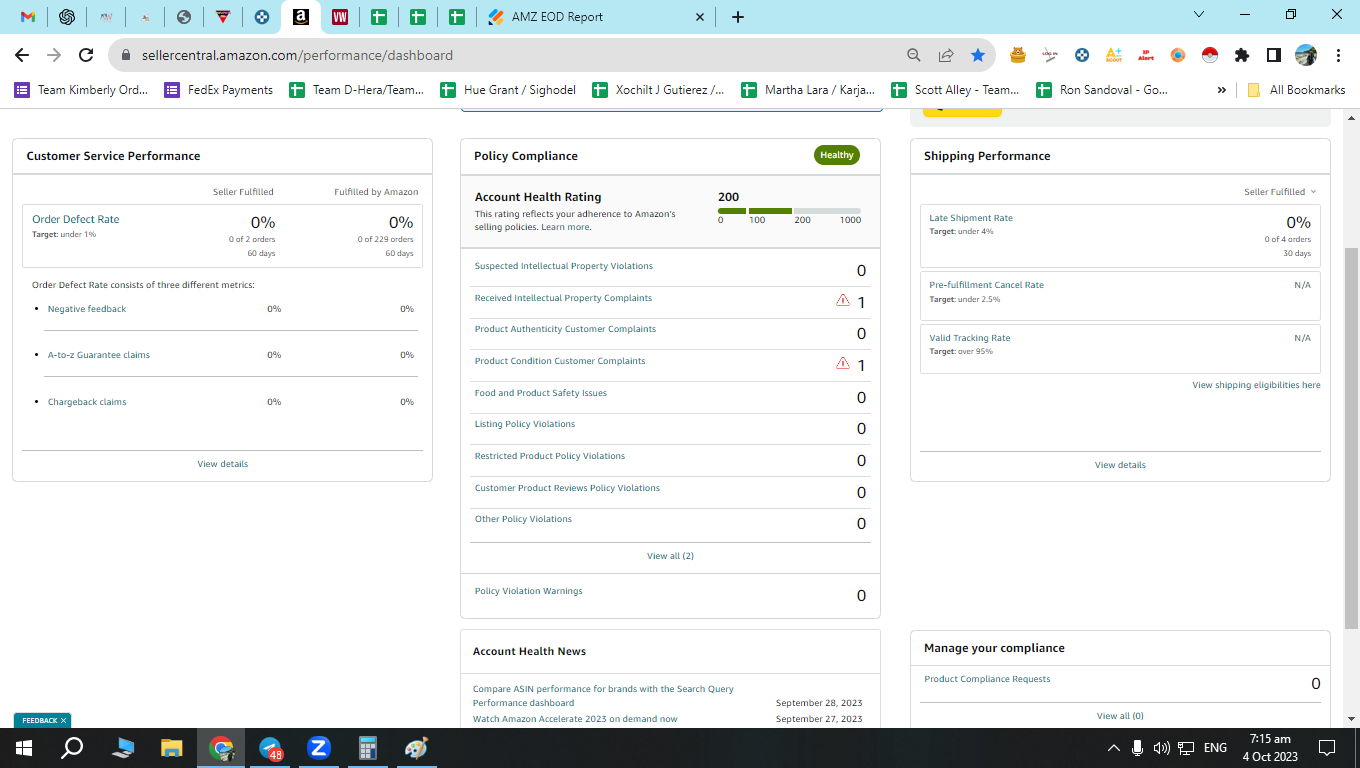This screenshot has width=1360, height=768.
Task: Switch to the Gmail tab
Action: 28,17
